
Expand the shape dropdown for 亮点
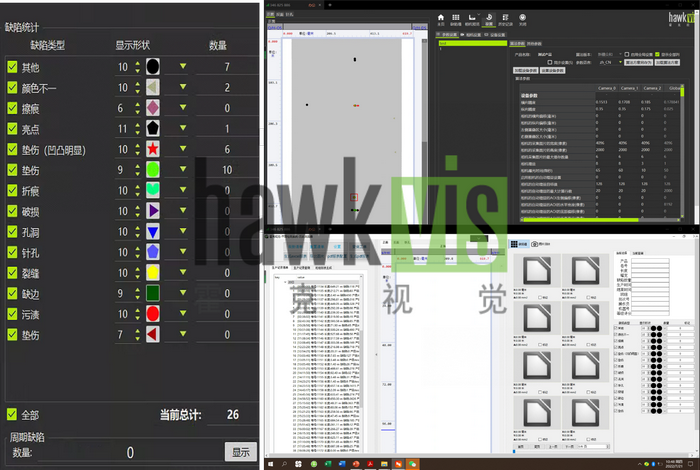click(183, 128)
